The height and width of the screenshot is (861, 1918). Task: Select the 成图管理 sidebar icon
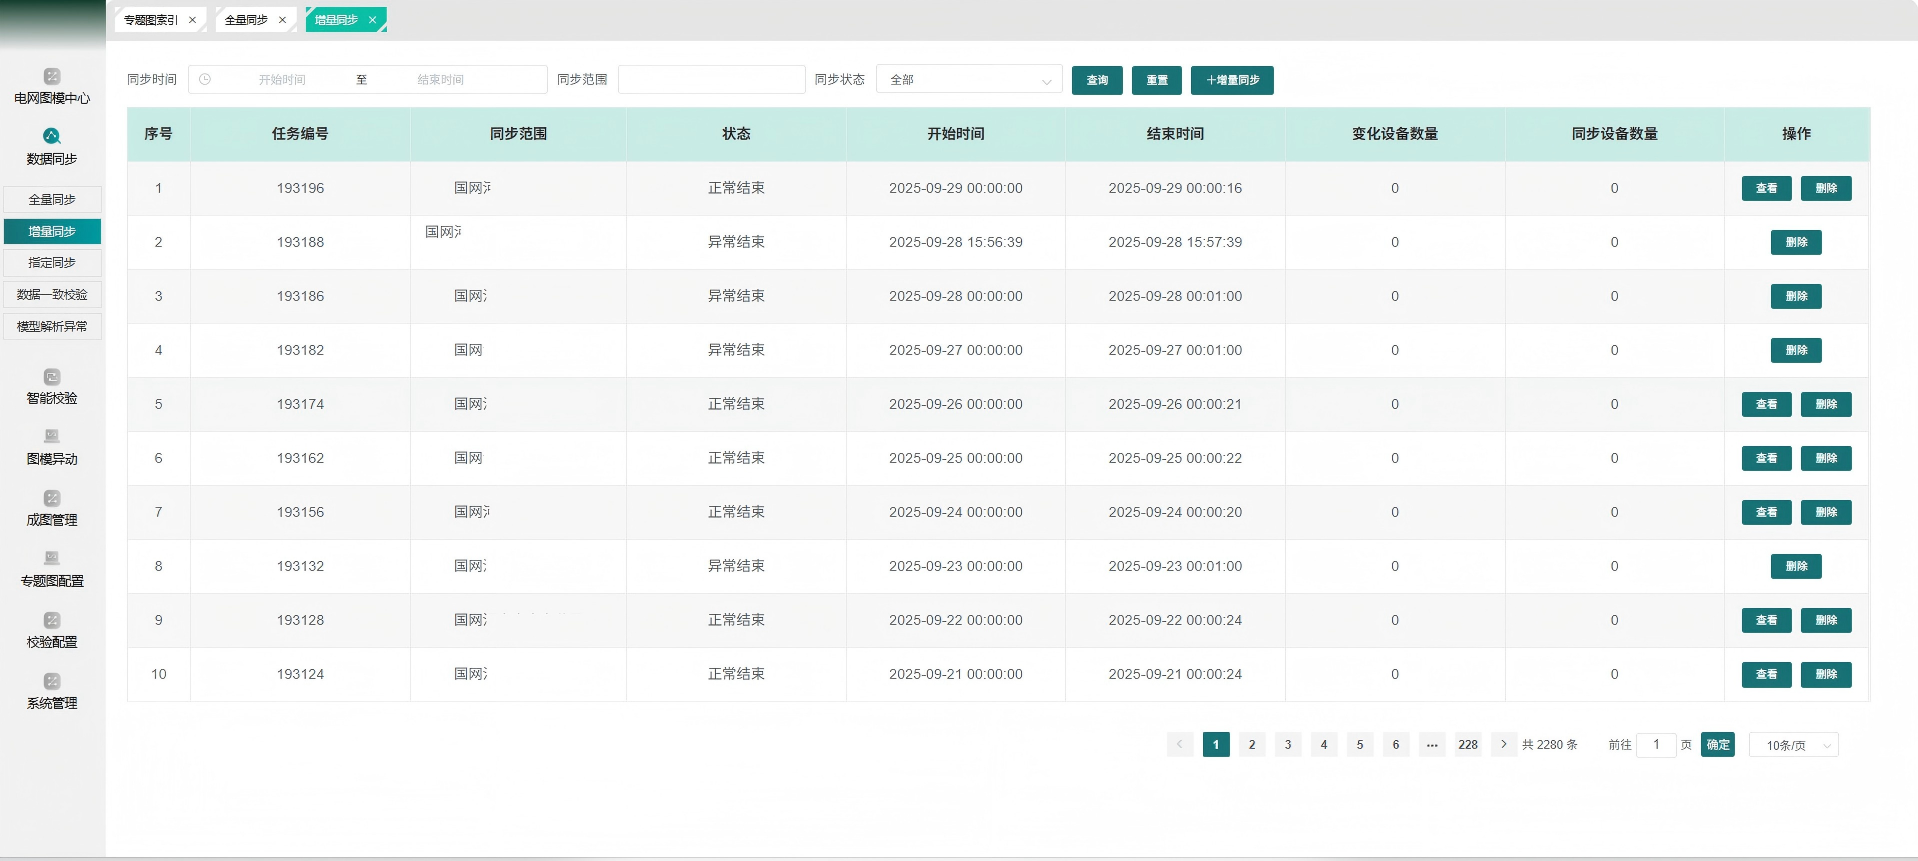[52, 498]
